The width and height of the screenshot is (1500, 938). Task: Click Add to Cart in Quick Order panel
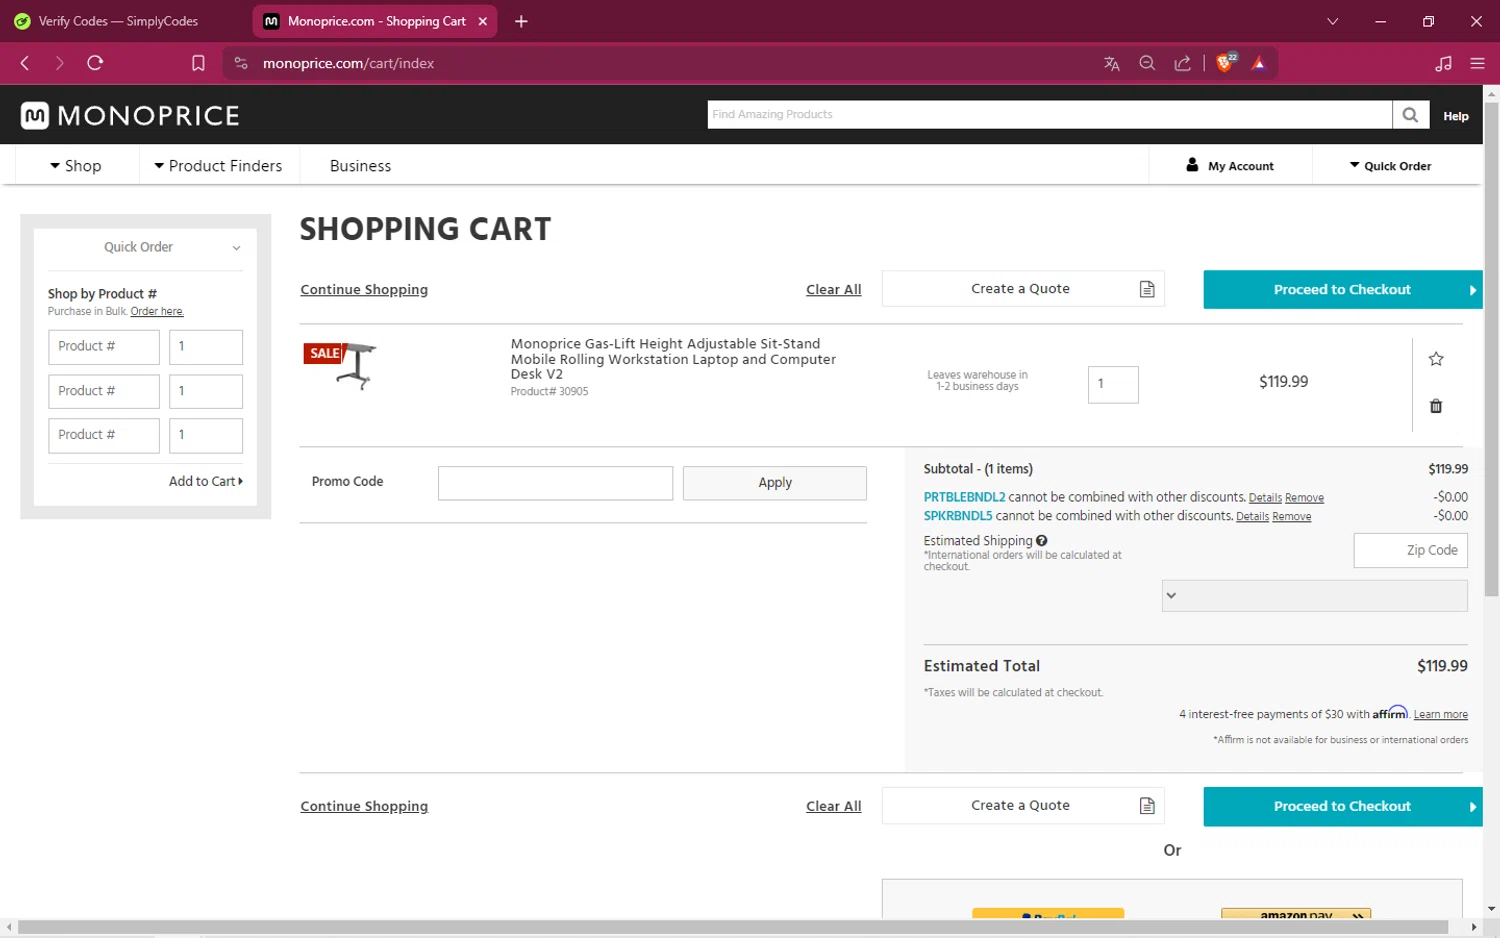click(x=206, y=481)
